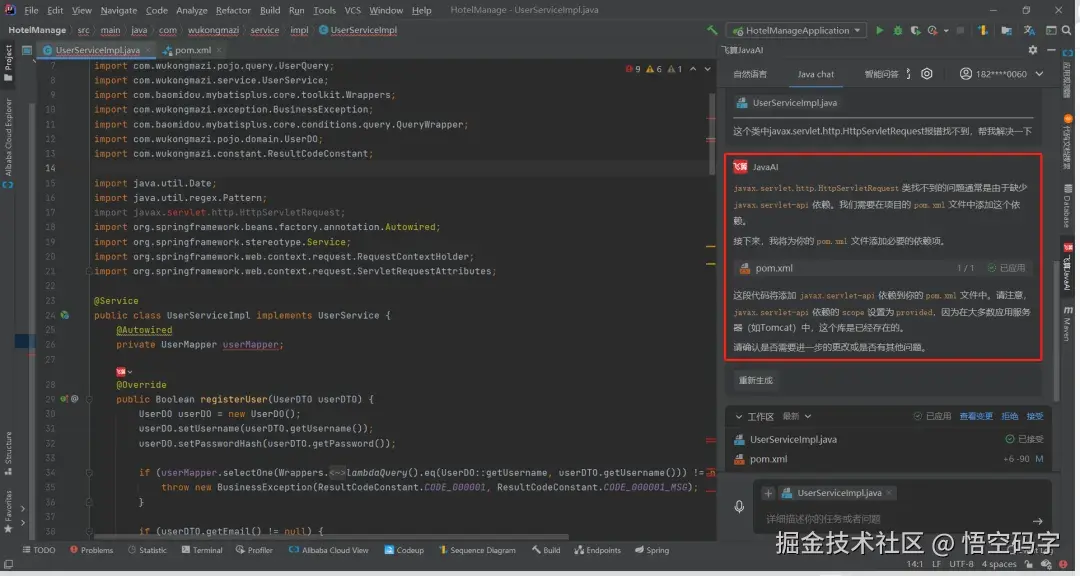Open the Sequence Diagram tool window
This screenshot has height=576, width=1080.
click(x=477, y=550)
